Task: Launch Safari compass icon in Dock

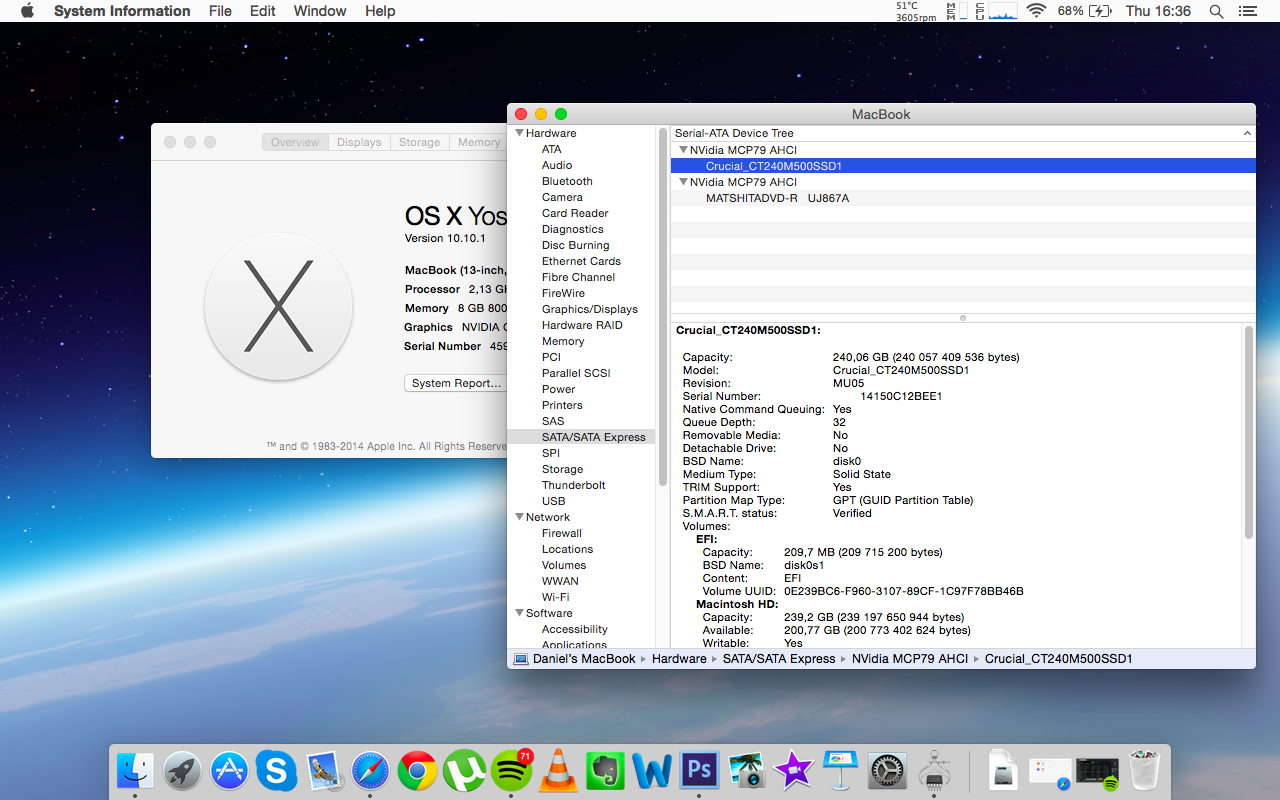Action: pyautogui.click(x=370, y=770)
